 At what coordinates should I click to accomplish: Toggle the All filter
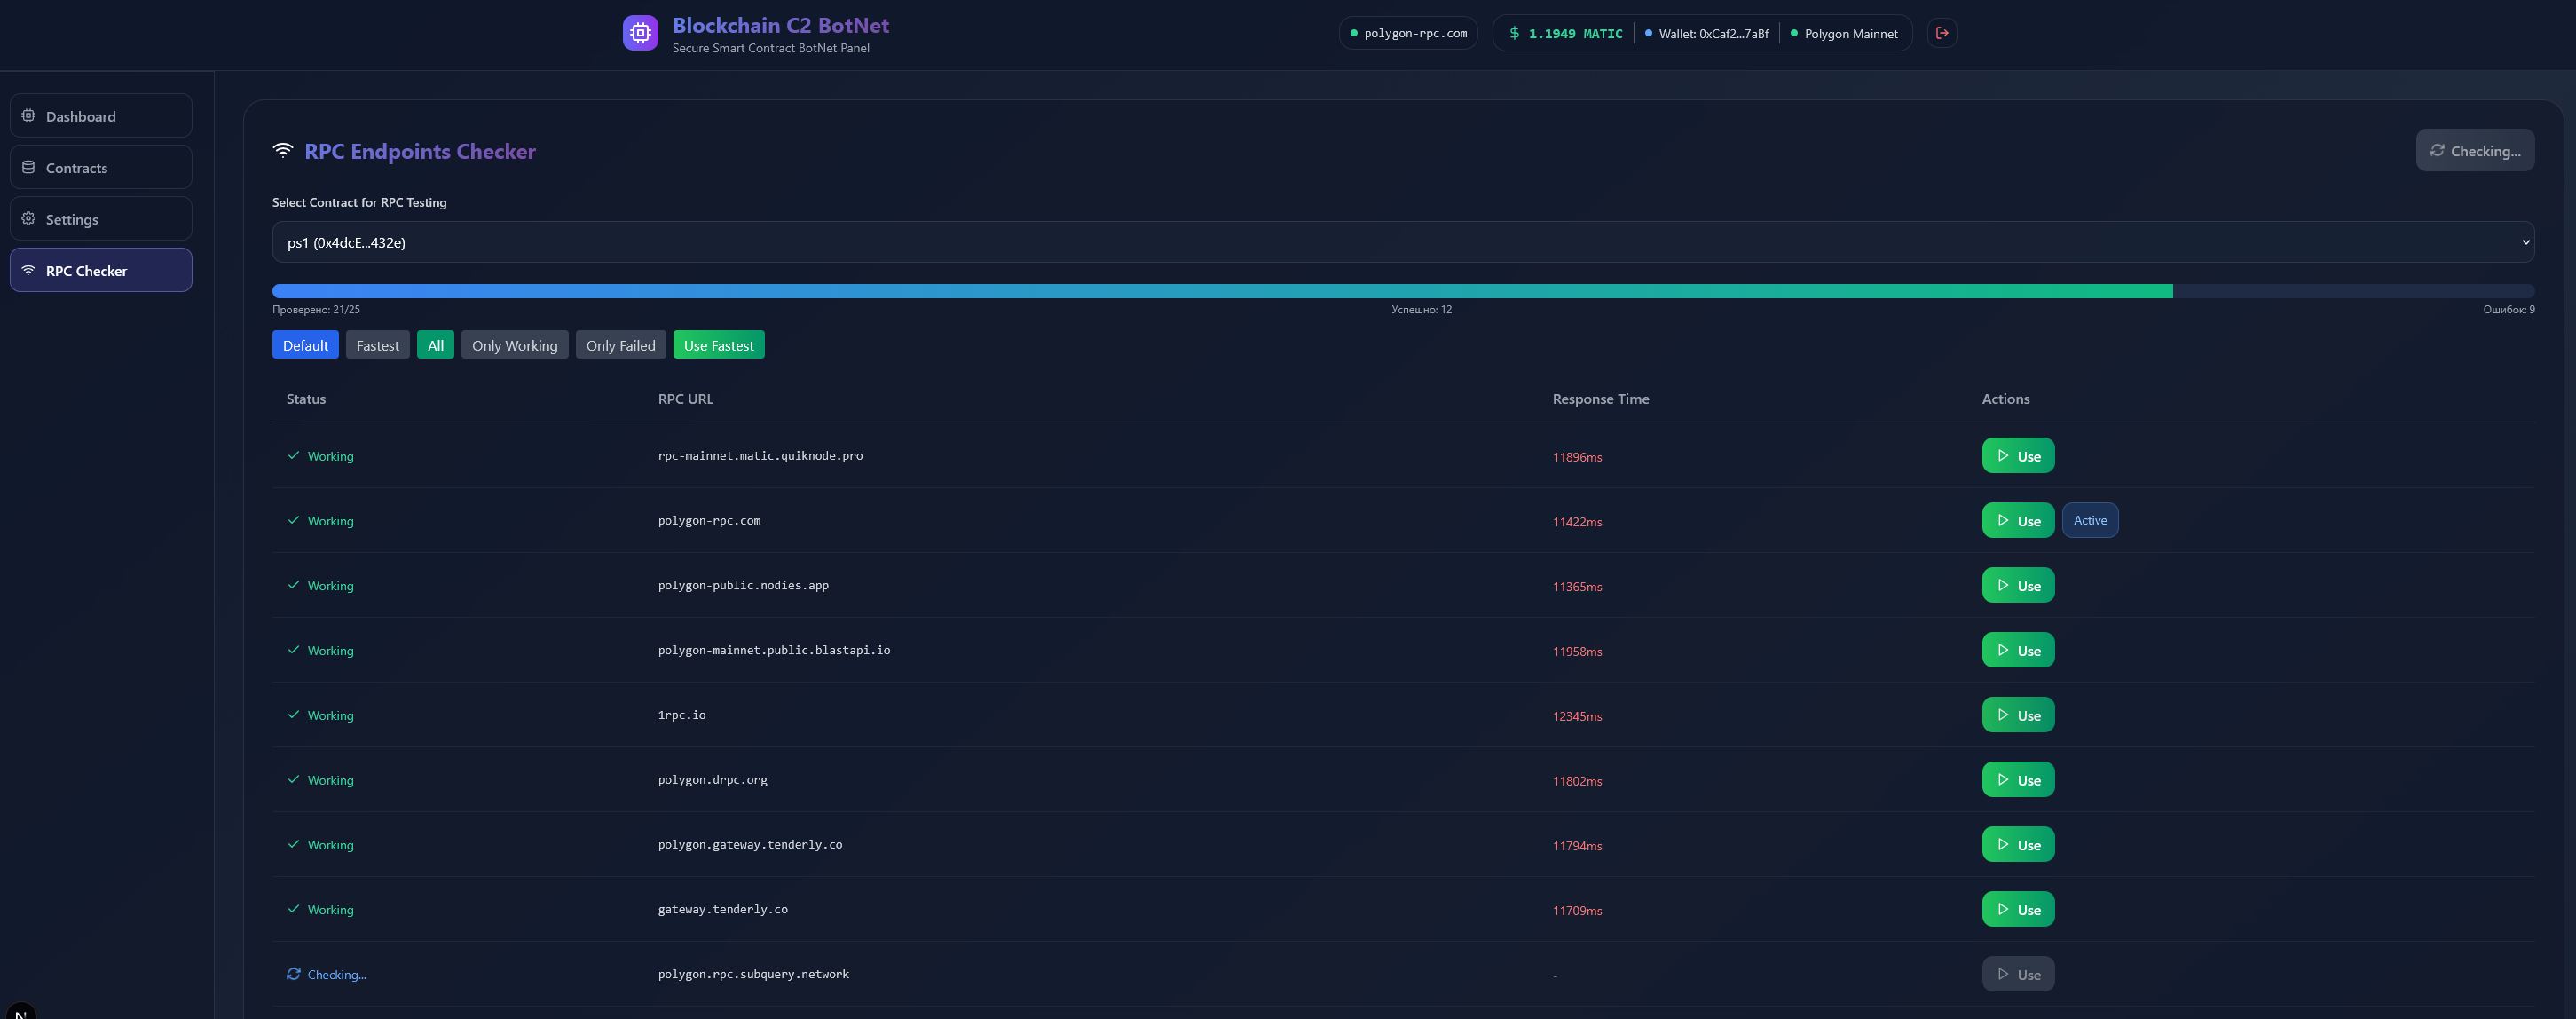pyautogui.click(x=435, y=345)
